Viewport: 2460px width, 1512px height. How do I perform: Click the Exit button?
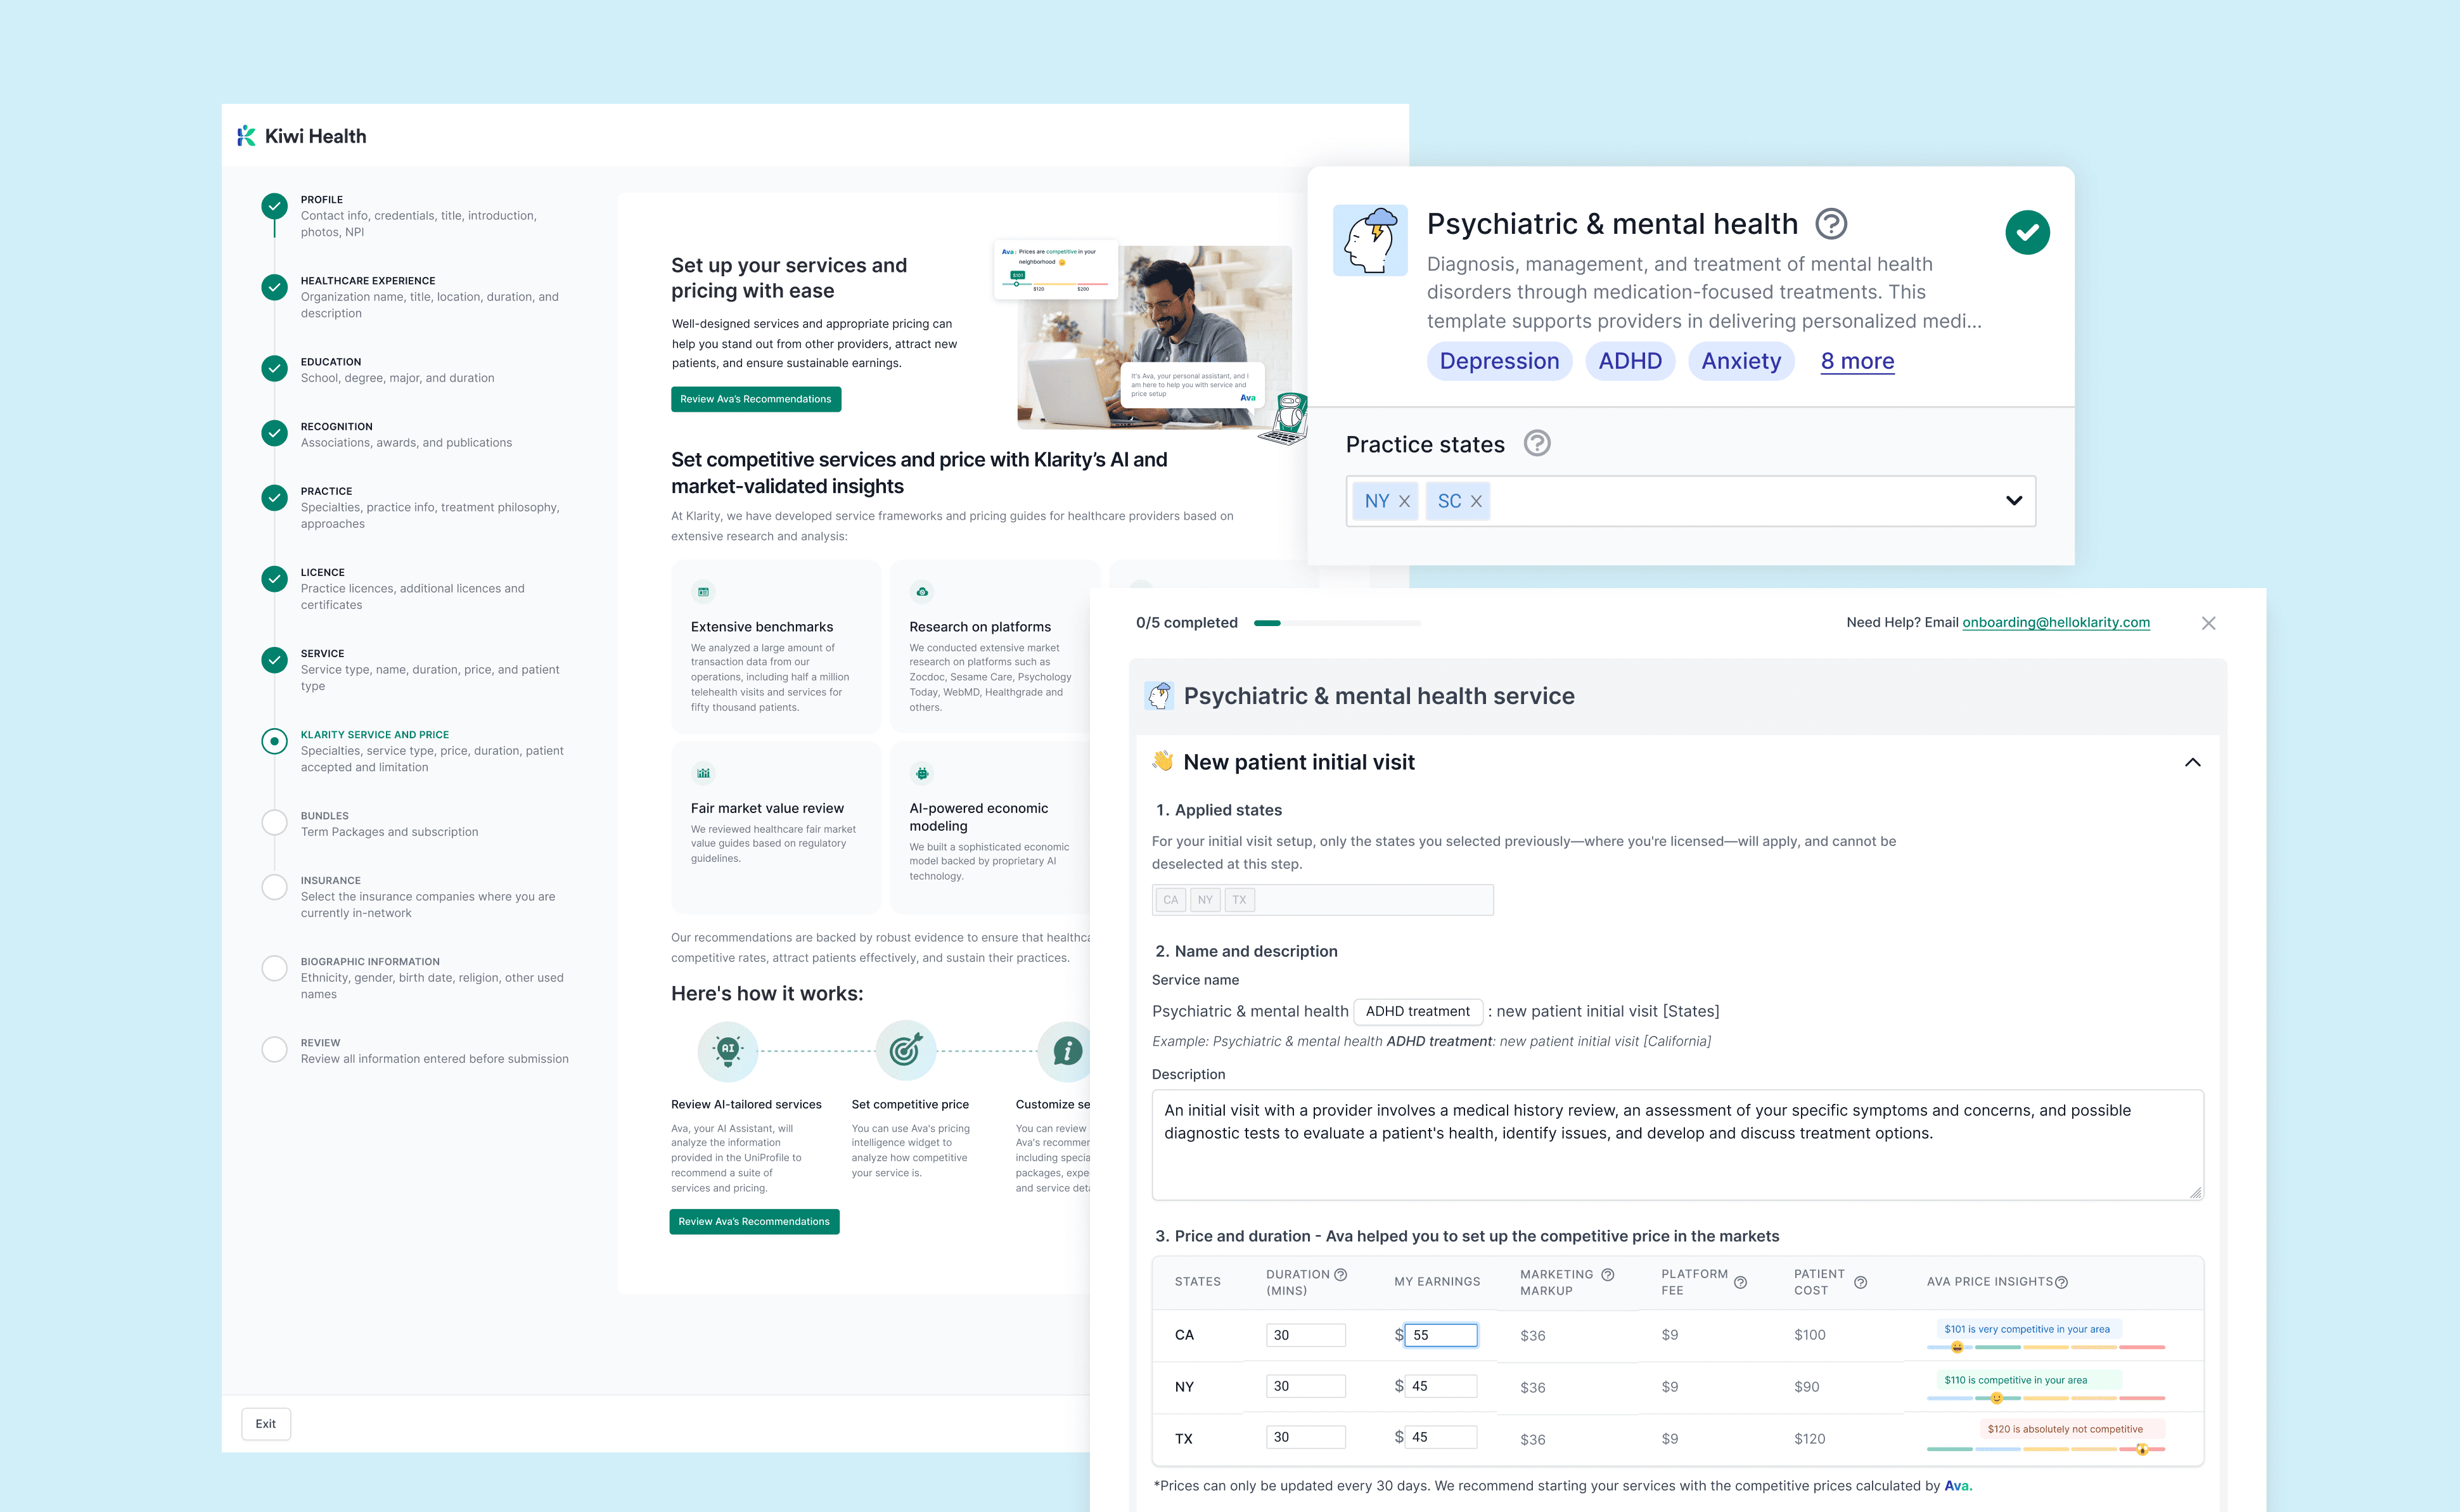coord(266,1424)
